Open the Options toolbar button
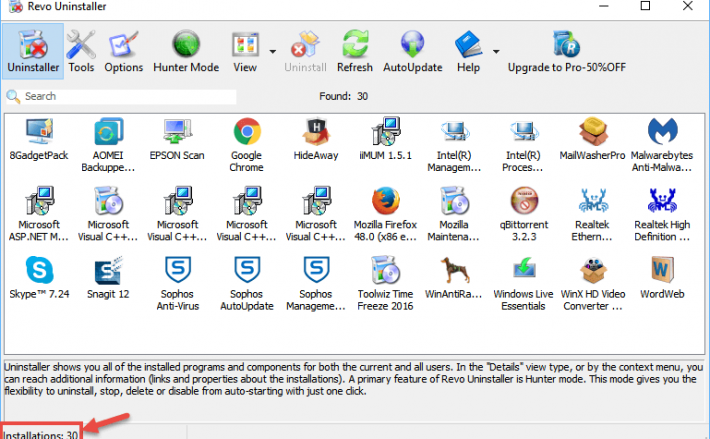710x439 pixels. (124, 51)
